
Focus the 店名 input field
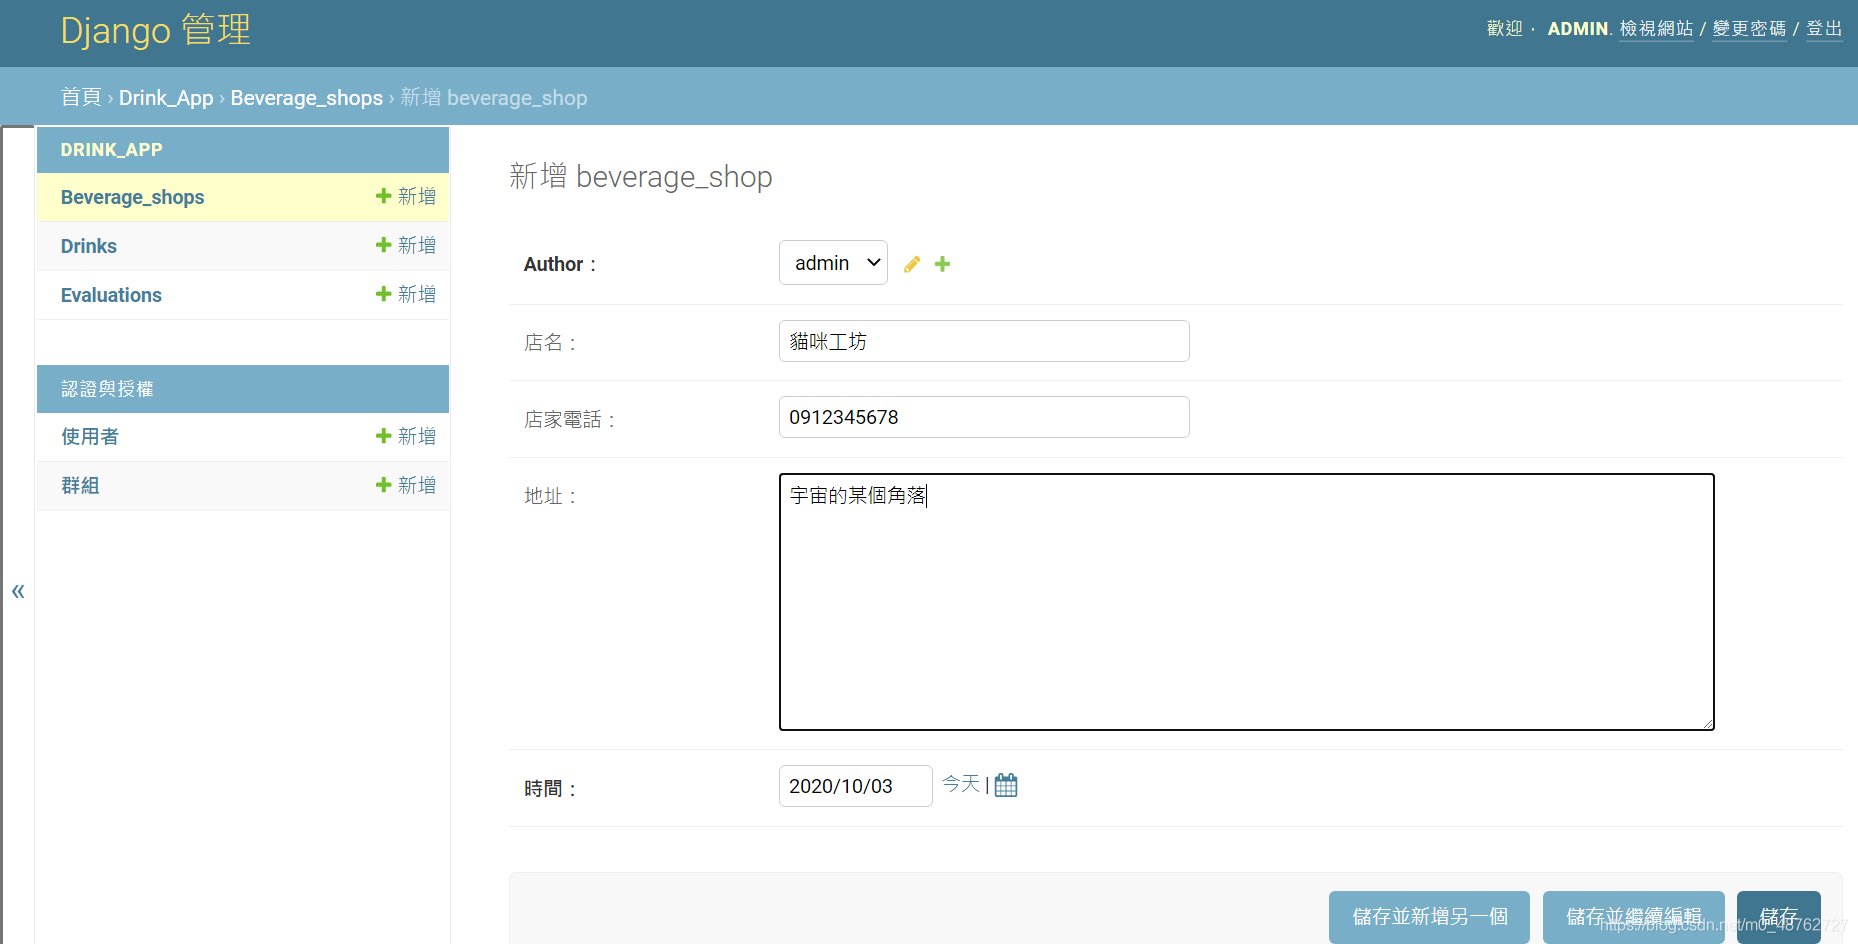pyautogui.click(x=984, y=341)
